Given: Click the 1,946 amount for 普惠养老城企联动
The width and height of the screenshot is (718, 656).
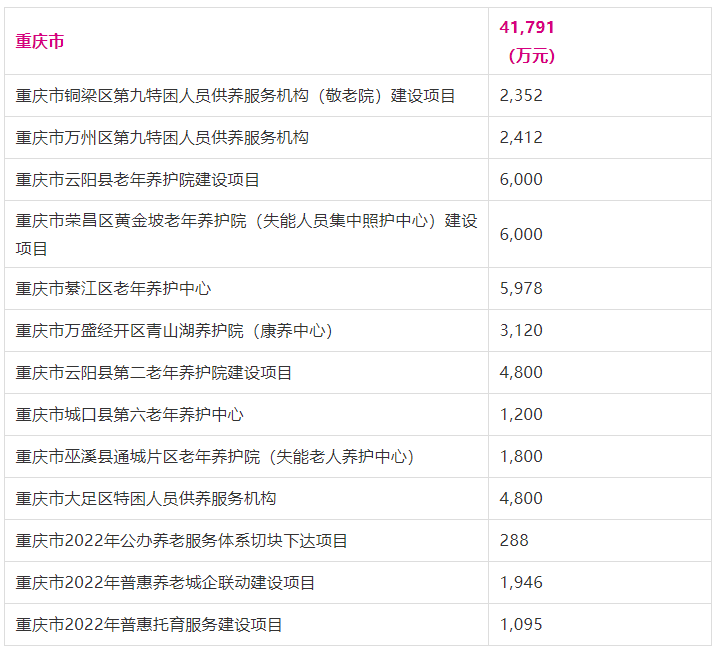Looking at the screenshot, I should click(521, 582).
